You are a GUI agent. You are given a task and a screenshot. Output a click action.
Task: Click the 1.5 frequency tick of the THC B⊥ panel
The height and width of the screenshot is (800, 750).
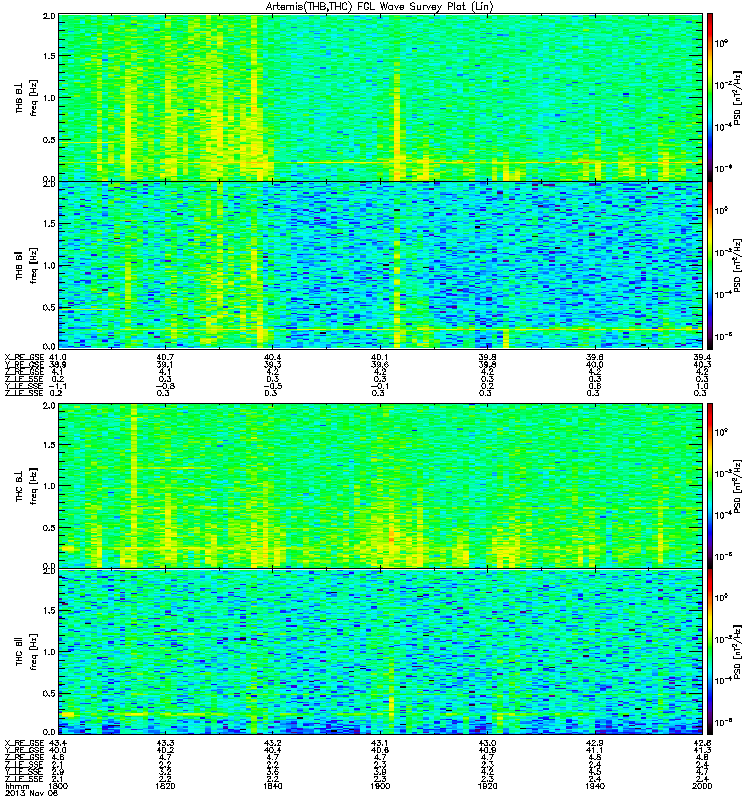[49, 445]
